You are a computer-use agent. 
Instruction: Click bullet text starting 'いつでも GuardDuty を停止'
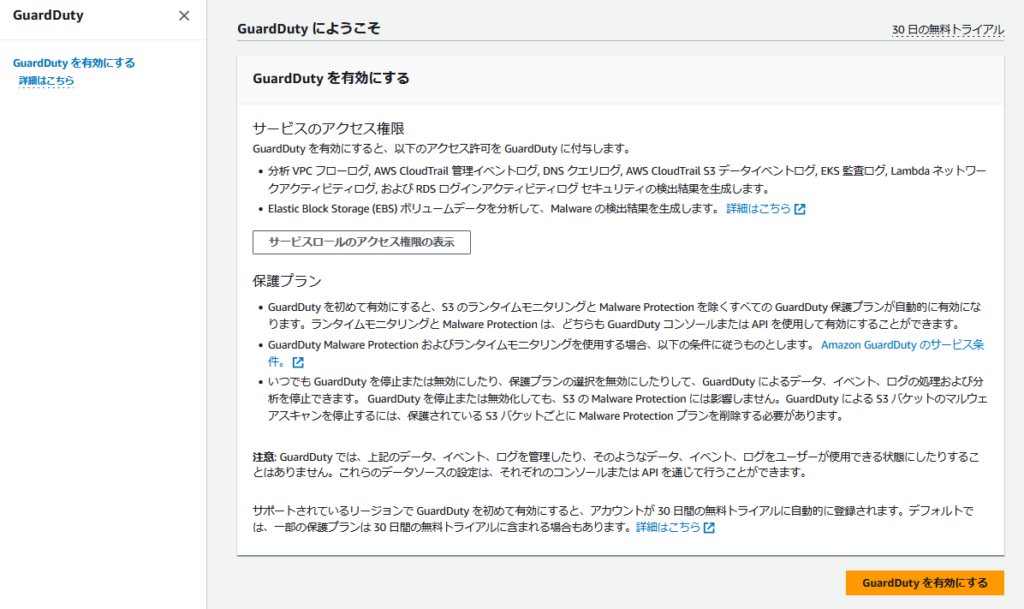point(627,398)
